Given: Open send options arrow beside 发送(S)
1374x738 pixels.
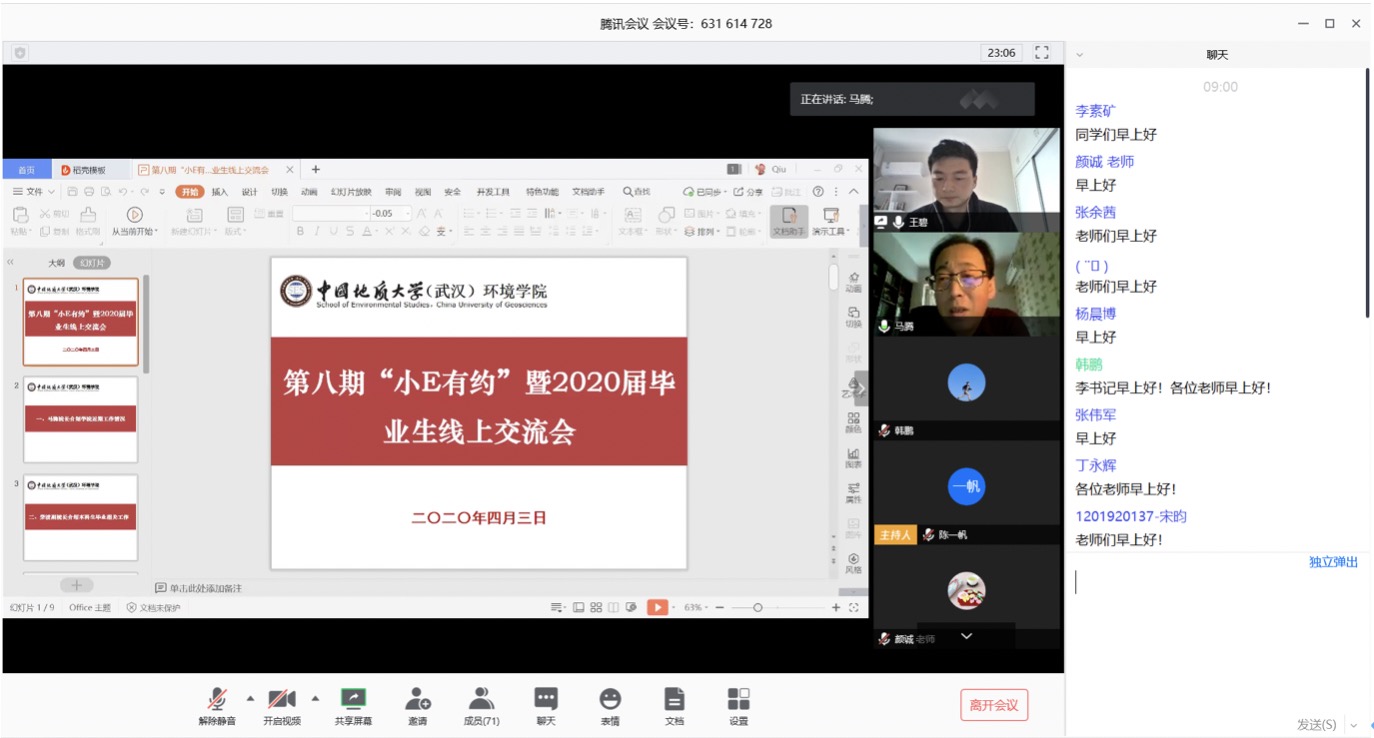Looking at the screenshot, I should click(1354, 725).
